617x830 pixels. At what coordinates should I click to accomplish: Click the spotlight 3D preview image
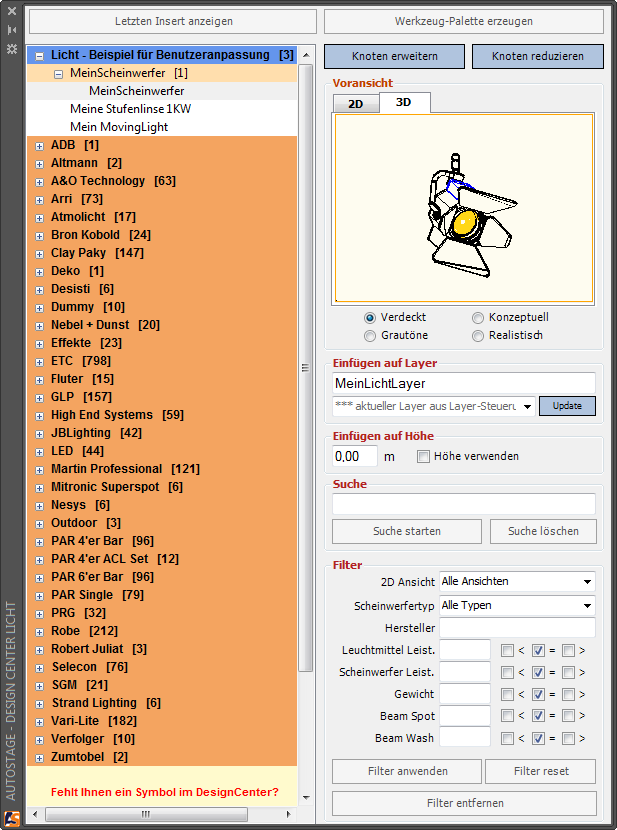(x=464, y=208)
